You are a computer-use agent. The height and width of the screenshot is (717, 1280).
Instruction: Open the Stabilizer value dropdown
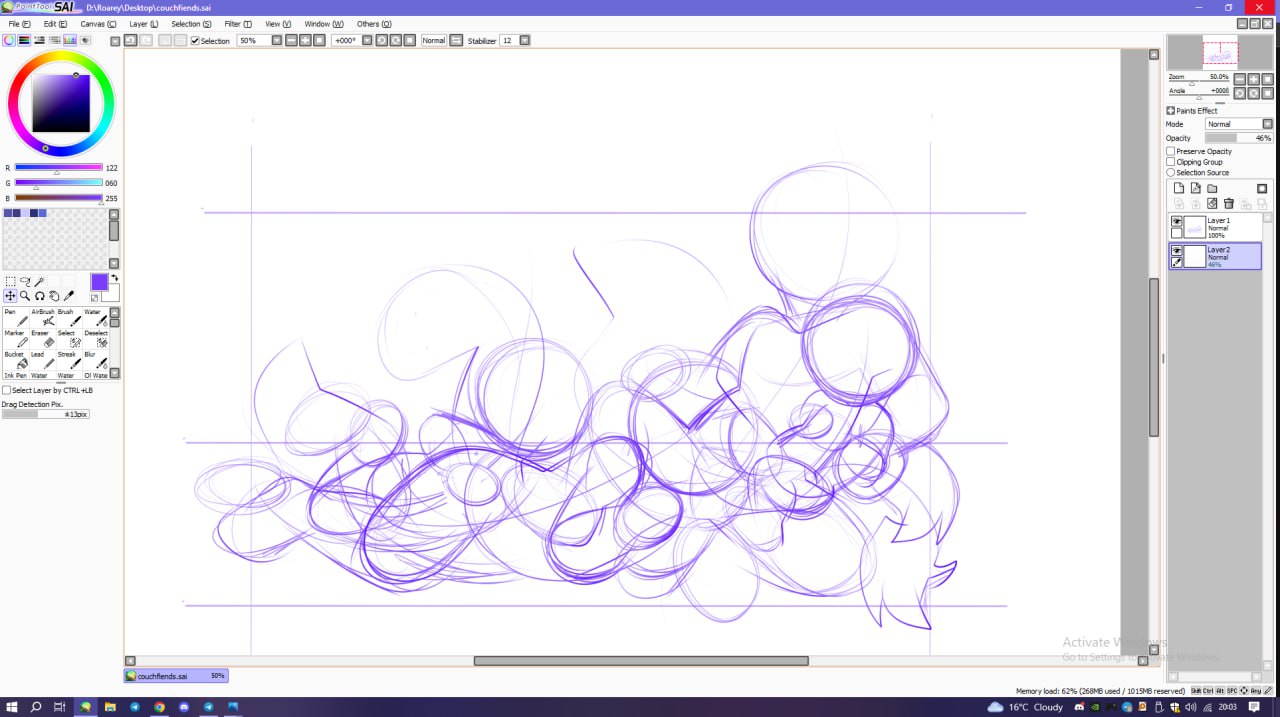525,41
